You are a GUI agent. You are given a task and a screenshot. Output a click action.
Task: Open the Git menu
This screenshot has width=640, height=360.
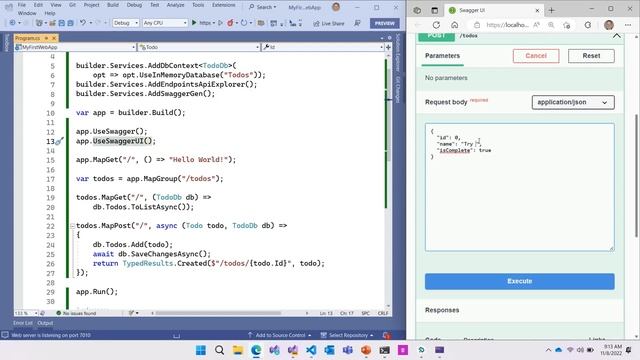pyautogui.click(x=72, y=5)
